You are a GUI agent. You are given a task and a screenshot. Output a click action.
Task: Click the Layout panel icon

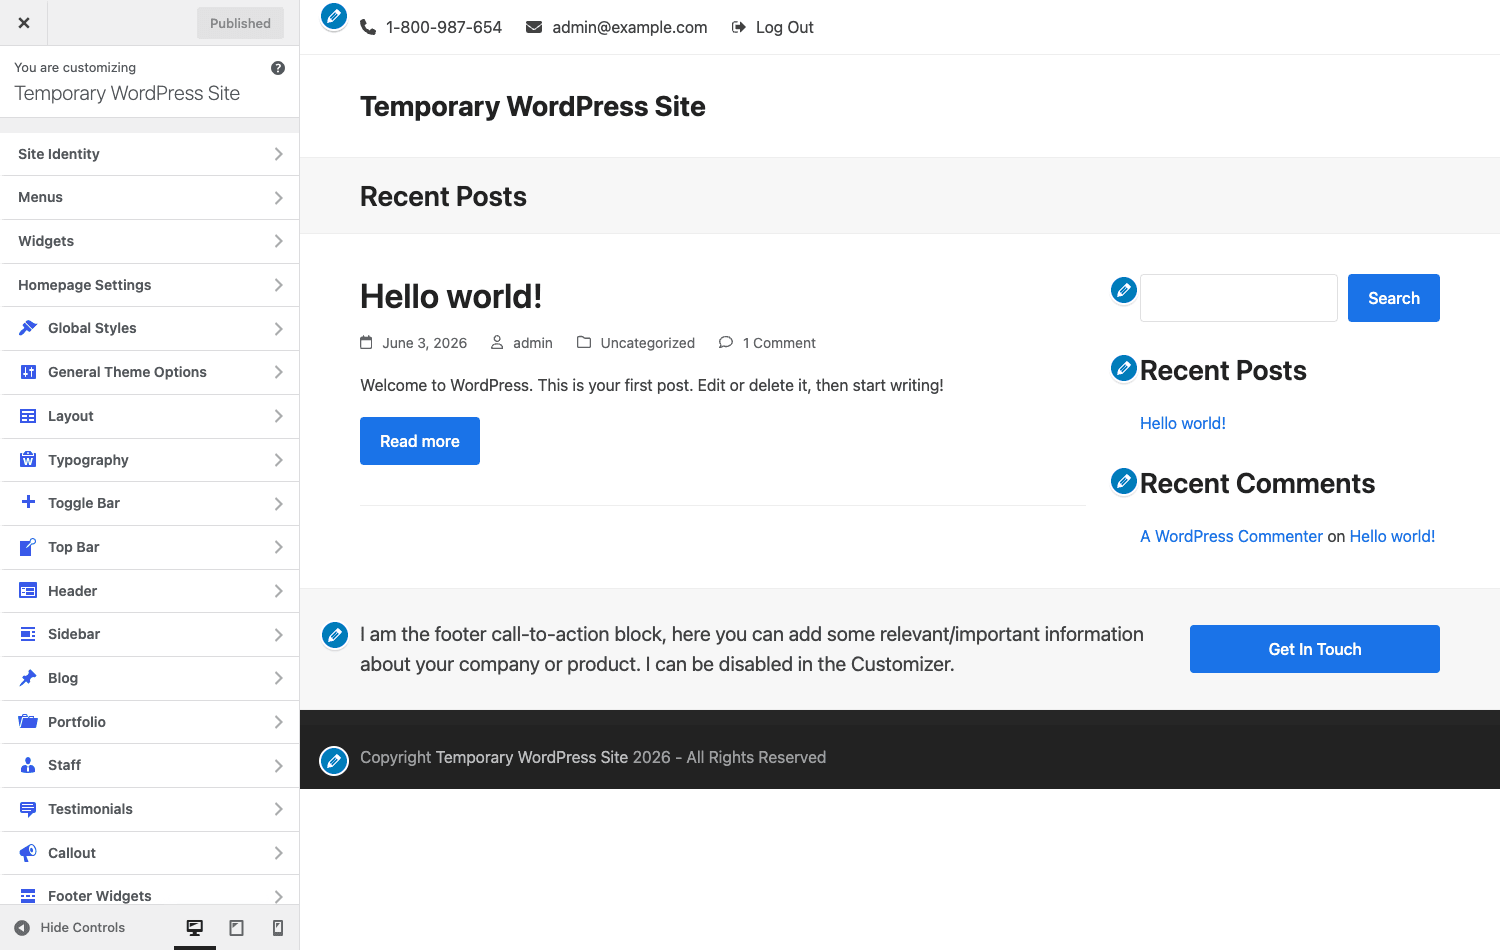click(x=28, y=416)
